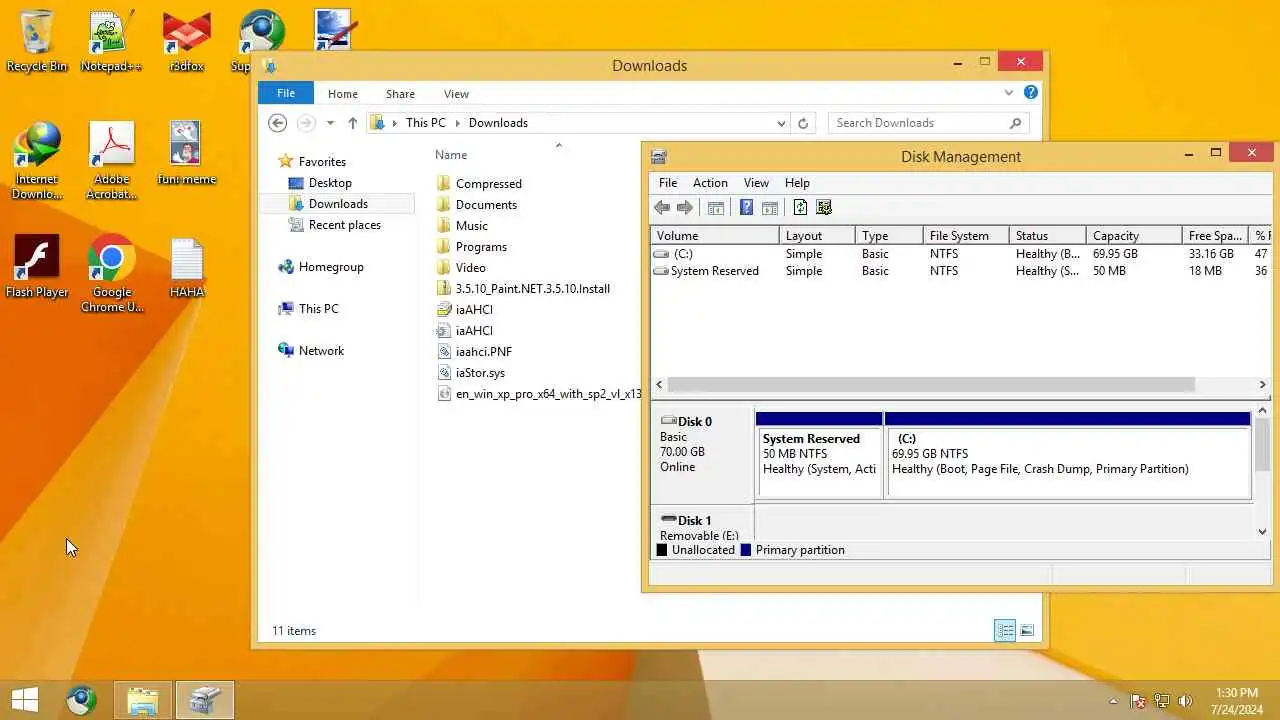Image resolution: width=1280 pixels, height=720 pixels.
Task: Select Notepad++ desktop icon
Action: pos(111,42)
